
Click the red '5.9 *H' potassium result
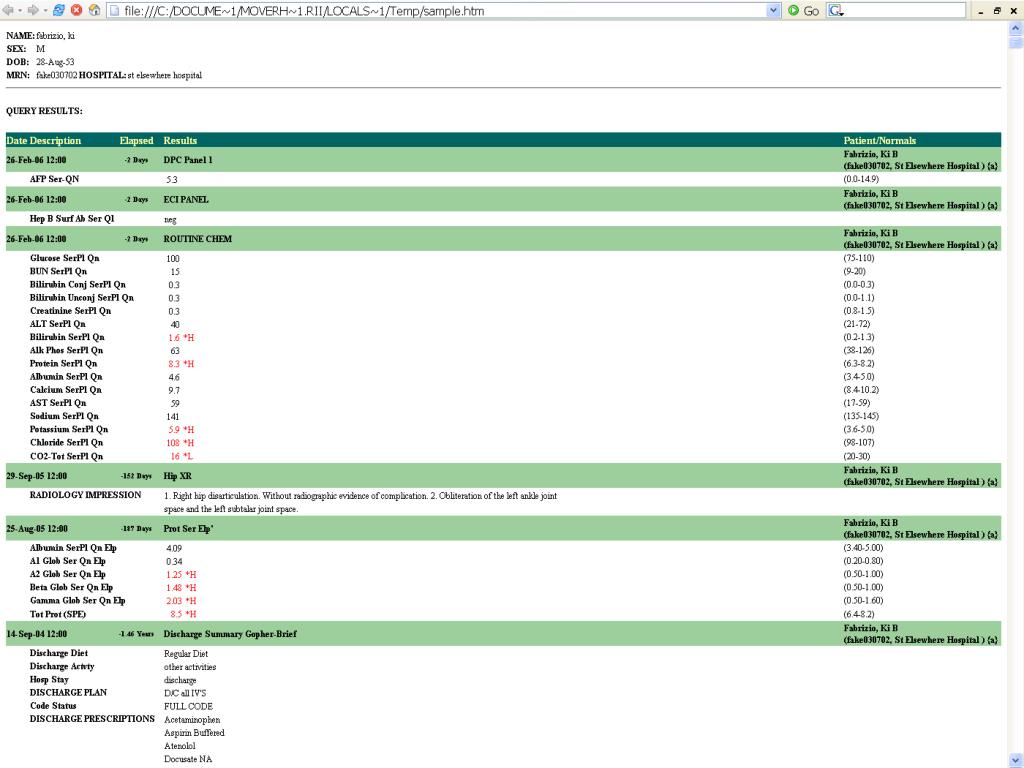click(181, 430)
